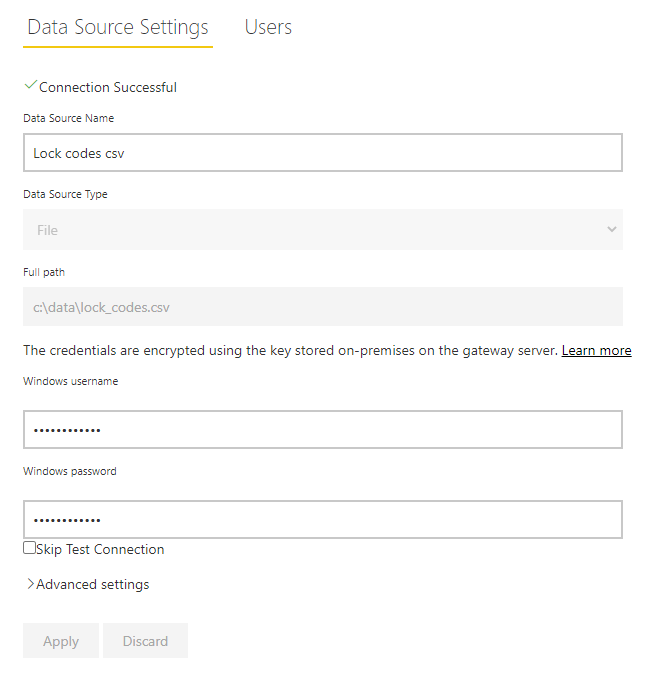
Task: Focus the Data Source Name field
Action: (x=322, y=153)
